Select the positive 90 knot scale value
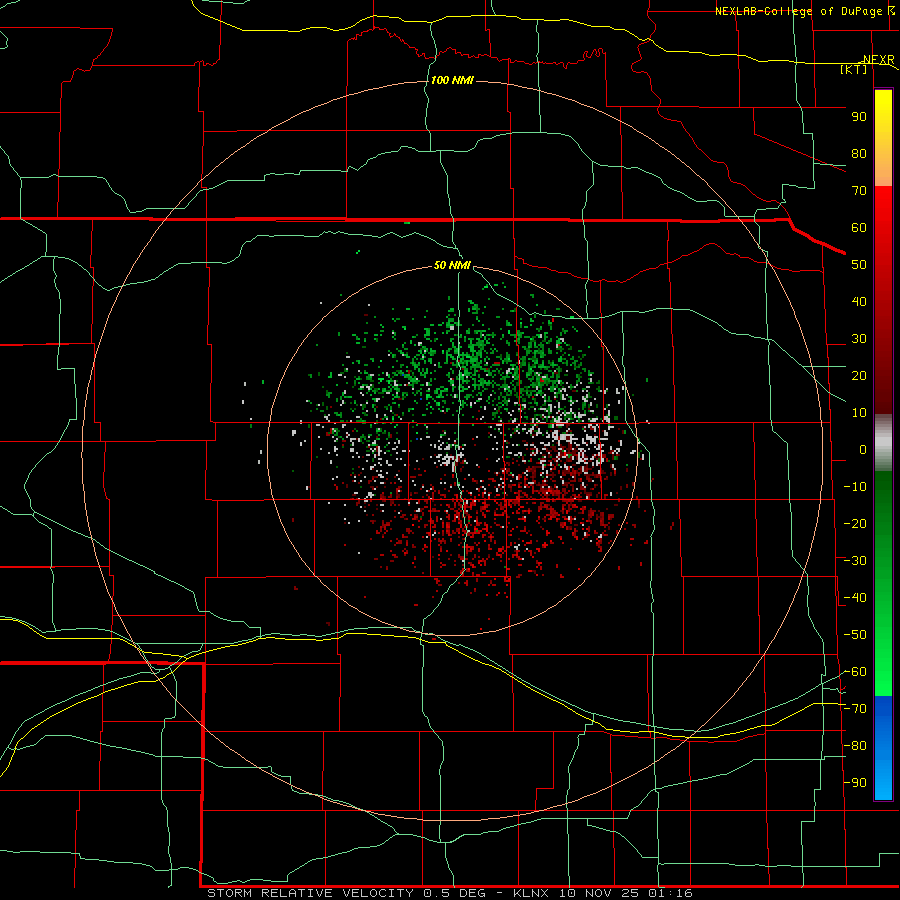This screenshot has height=900, width=900. [x=859, y=117]
